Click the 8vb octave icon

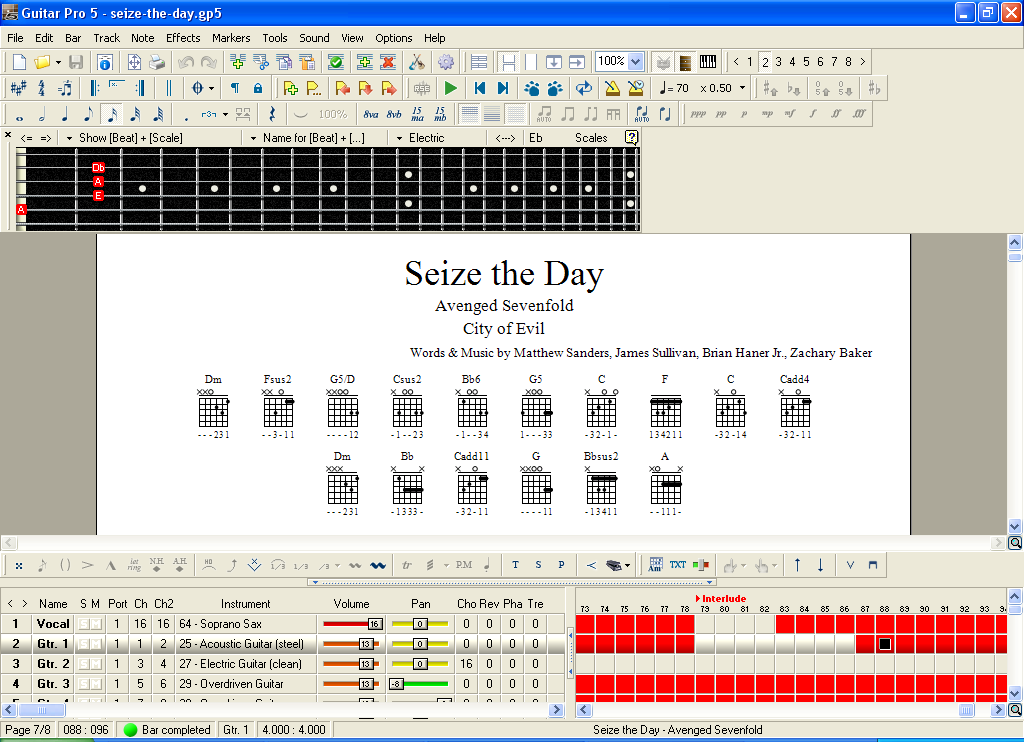(394, 115)
